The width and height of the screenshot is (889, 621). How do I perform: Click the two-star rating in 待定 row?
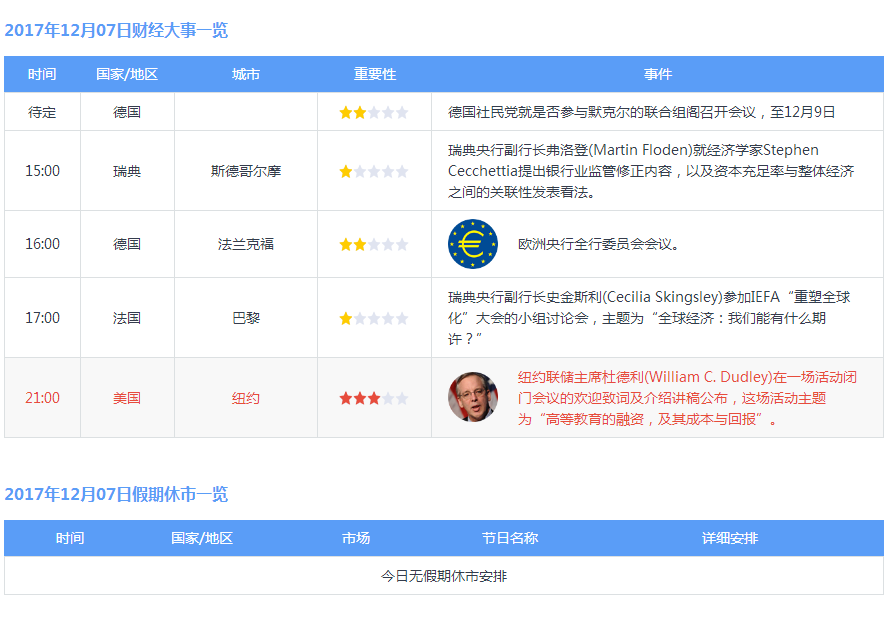point(374,112)
